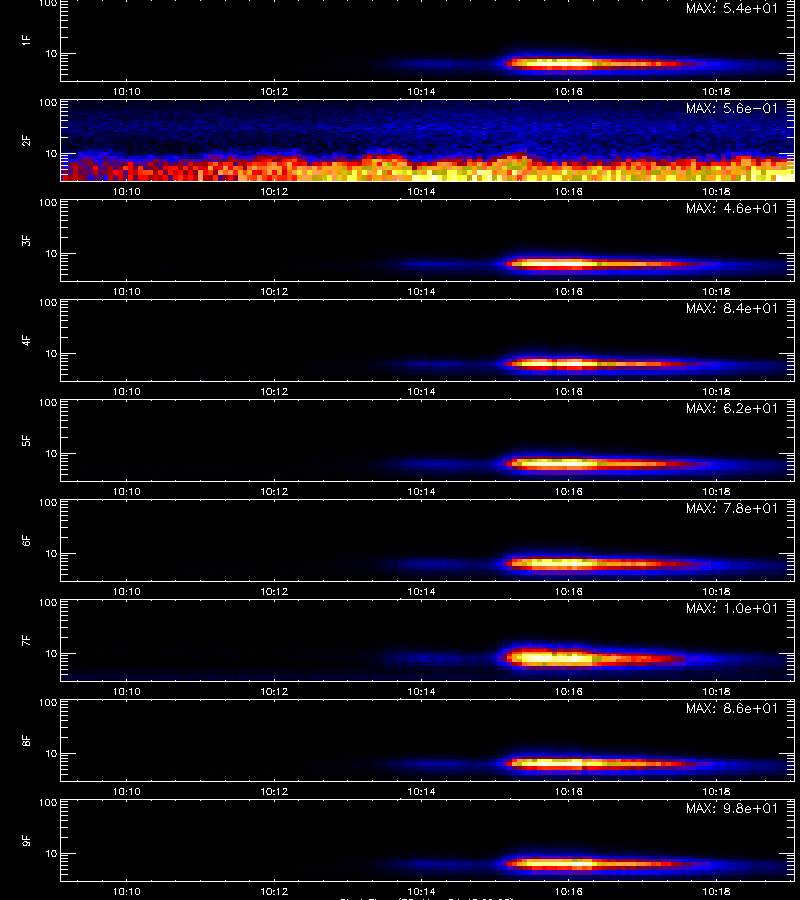Click the 100 y-axis label of the 2F panel
The image size is (800, 900).
pyautogui.click(x=48, y=103)
